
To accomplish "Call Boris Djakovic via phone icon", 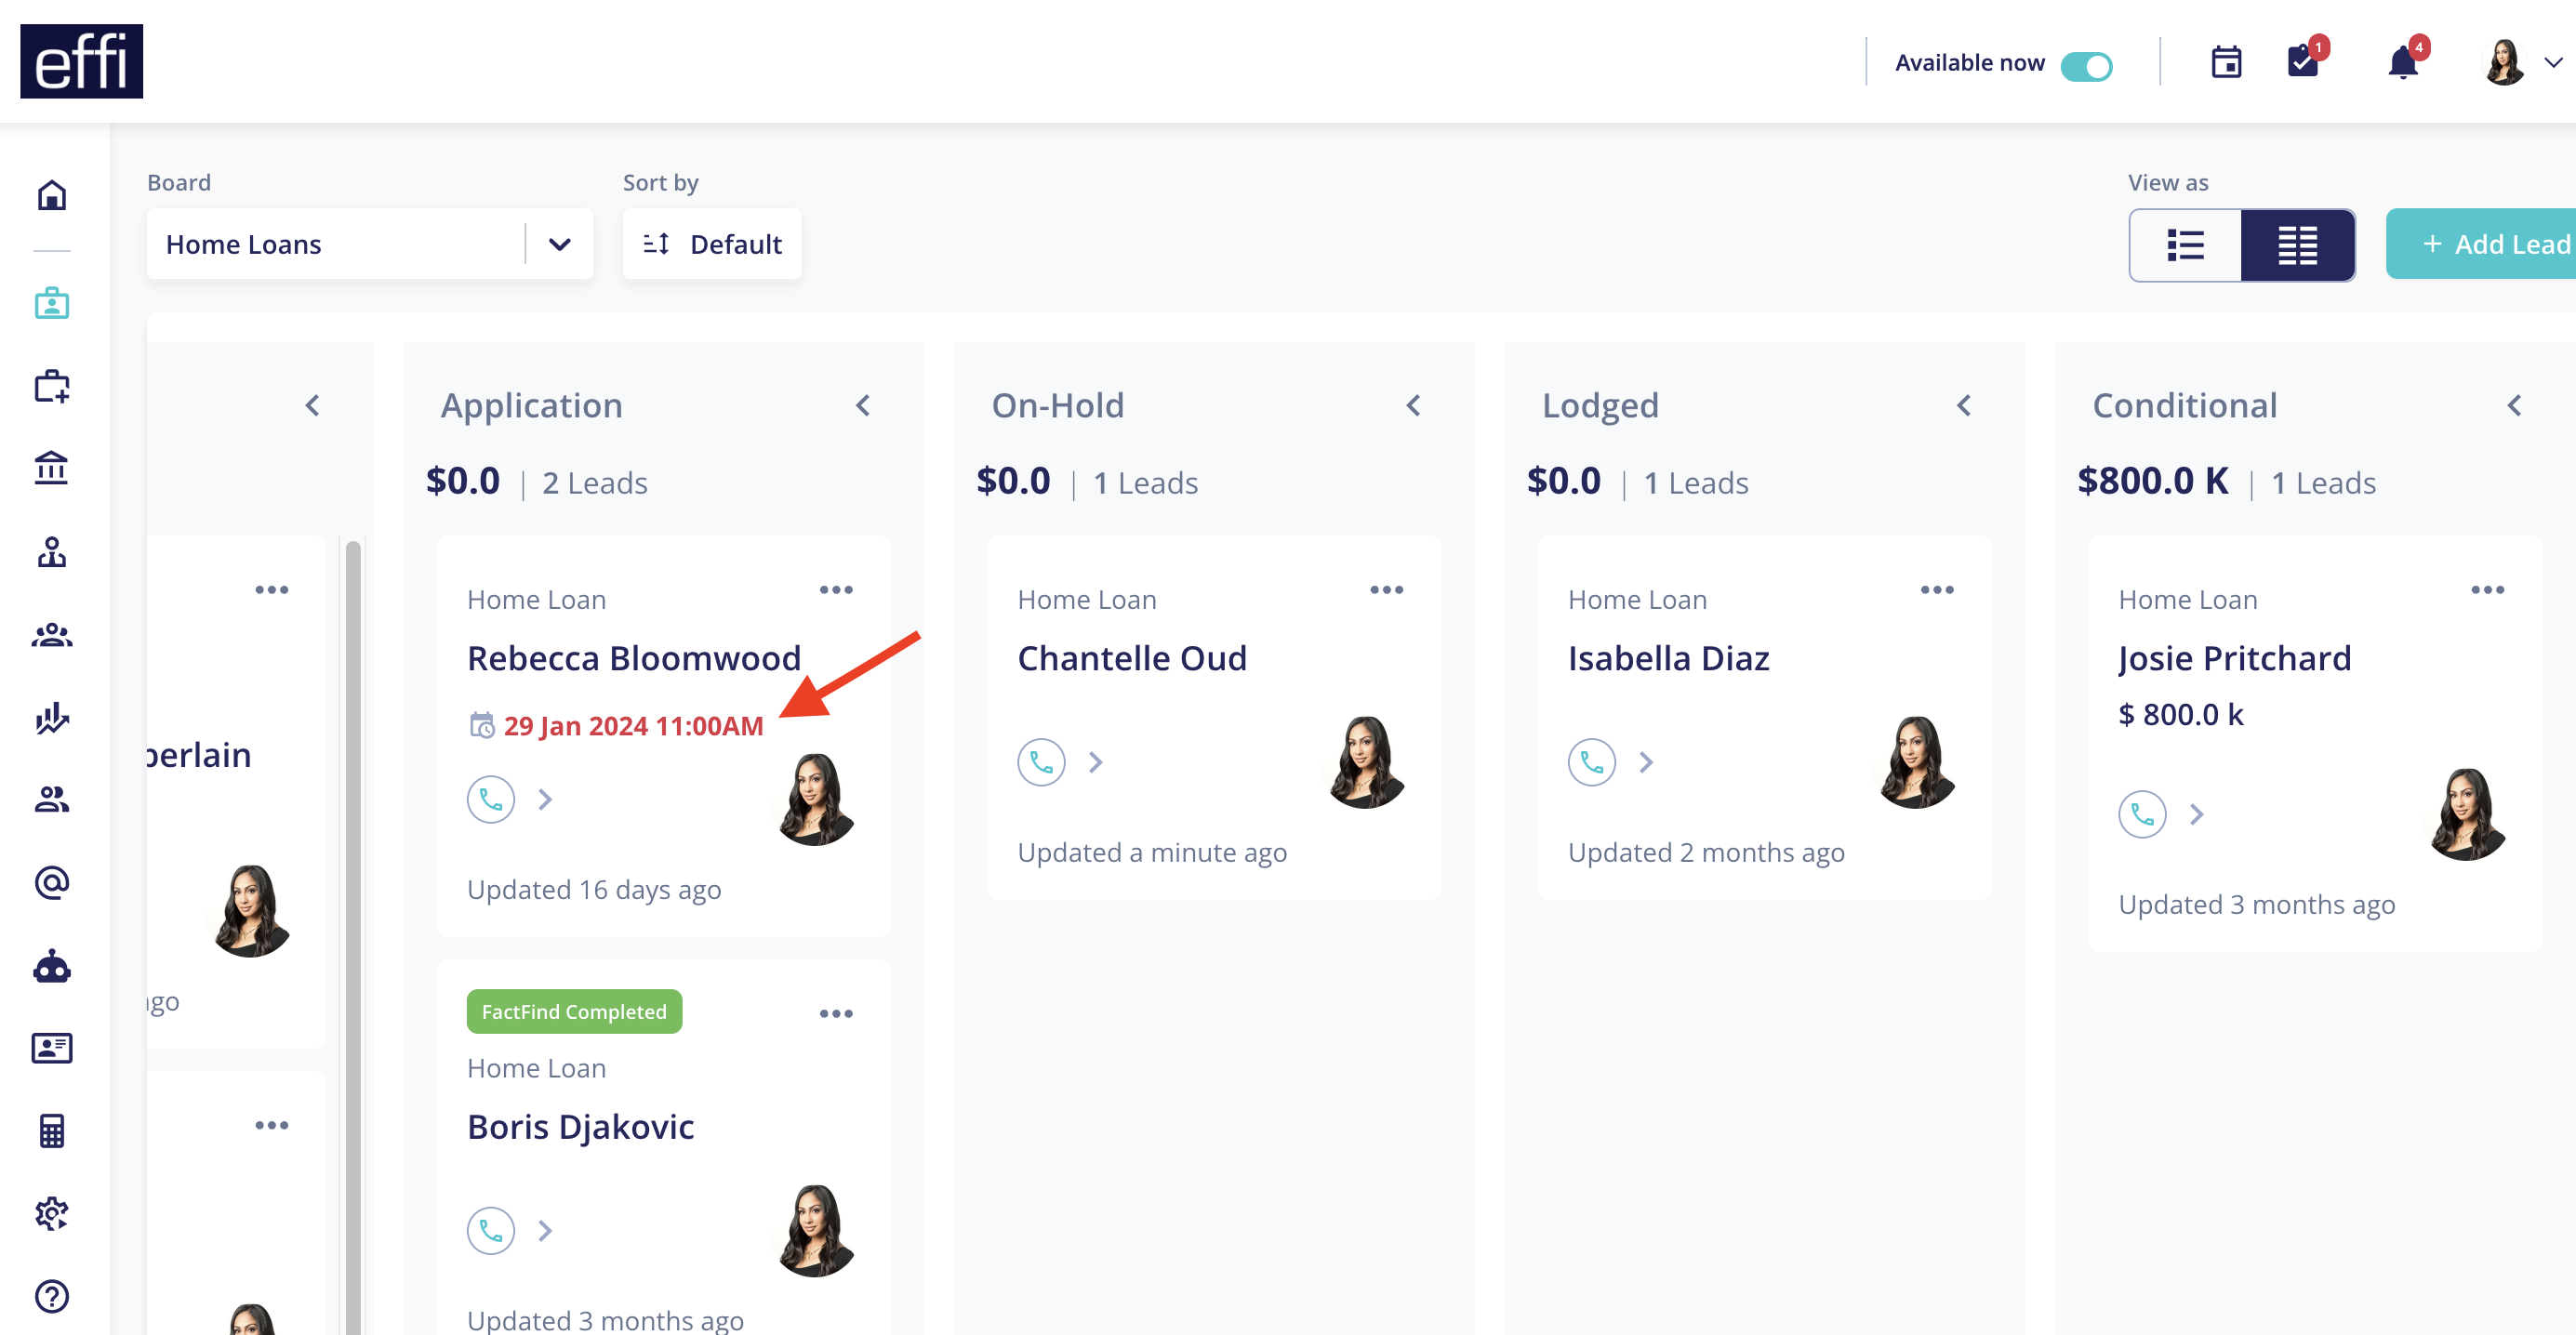I will (491, 1231).
